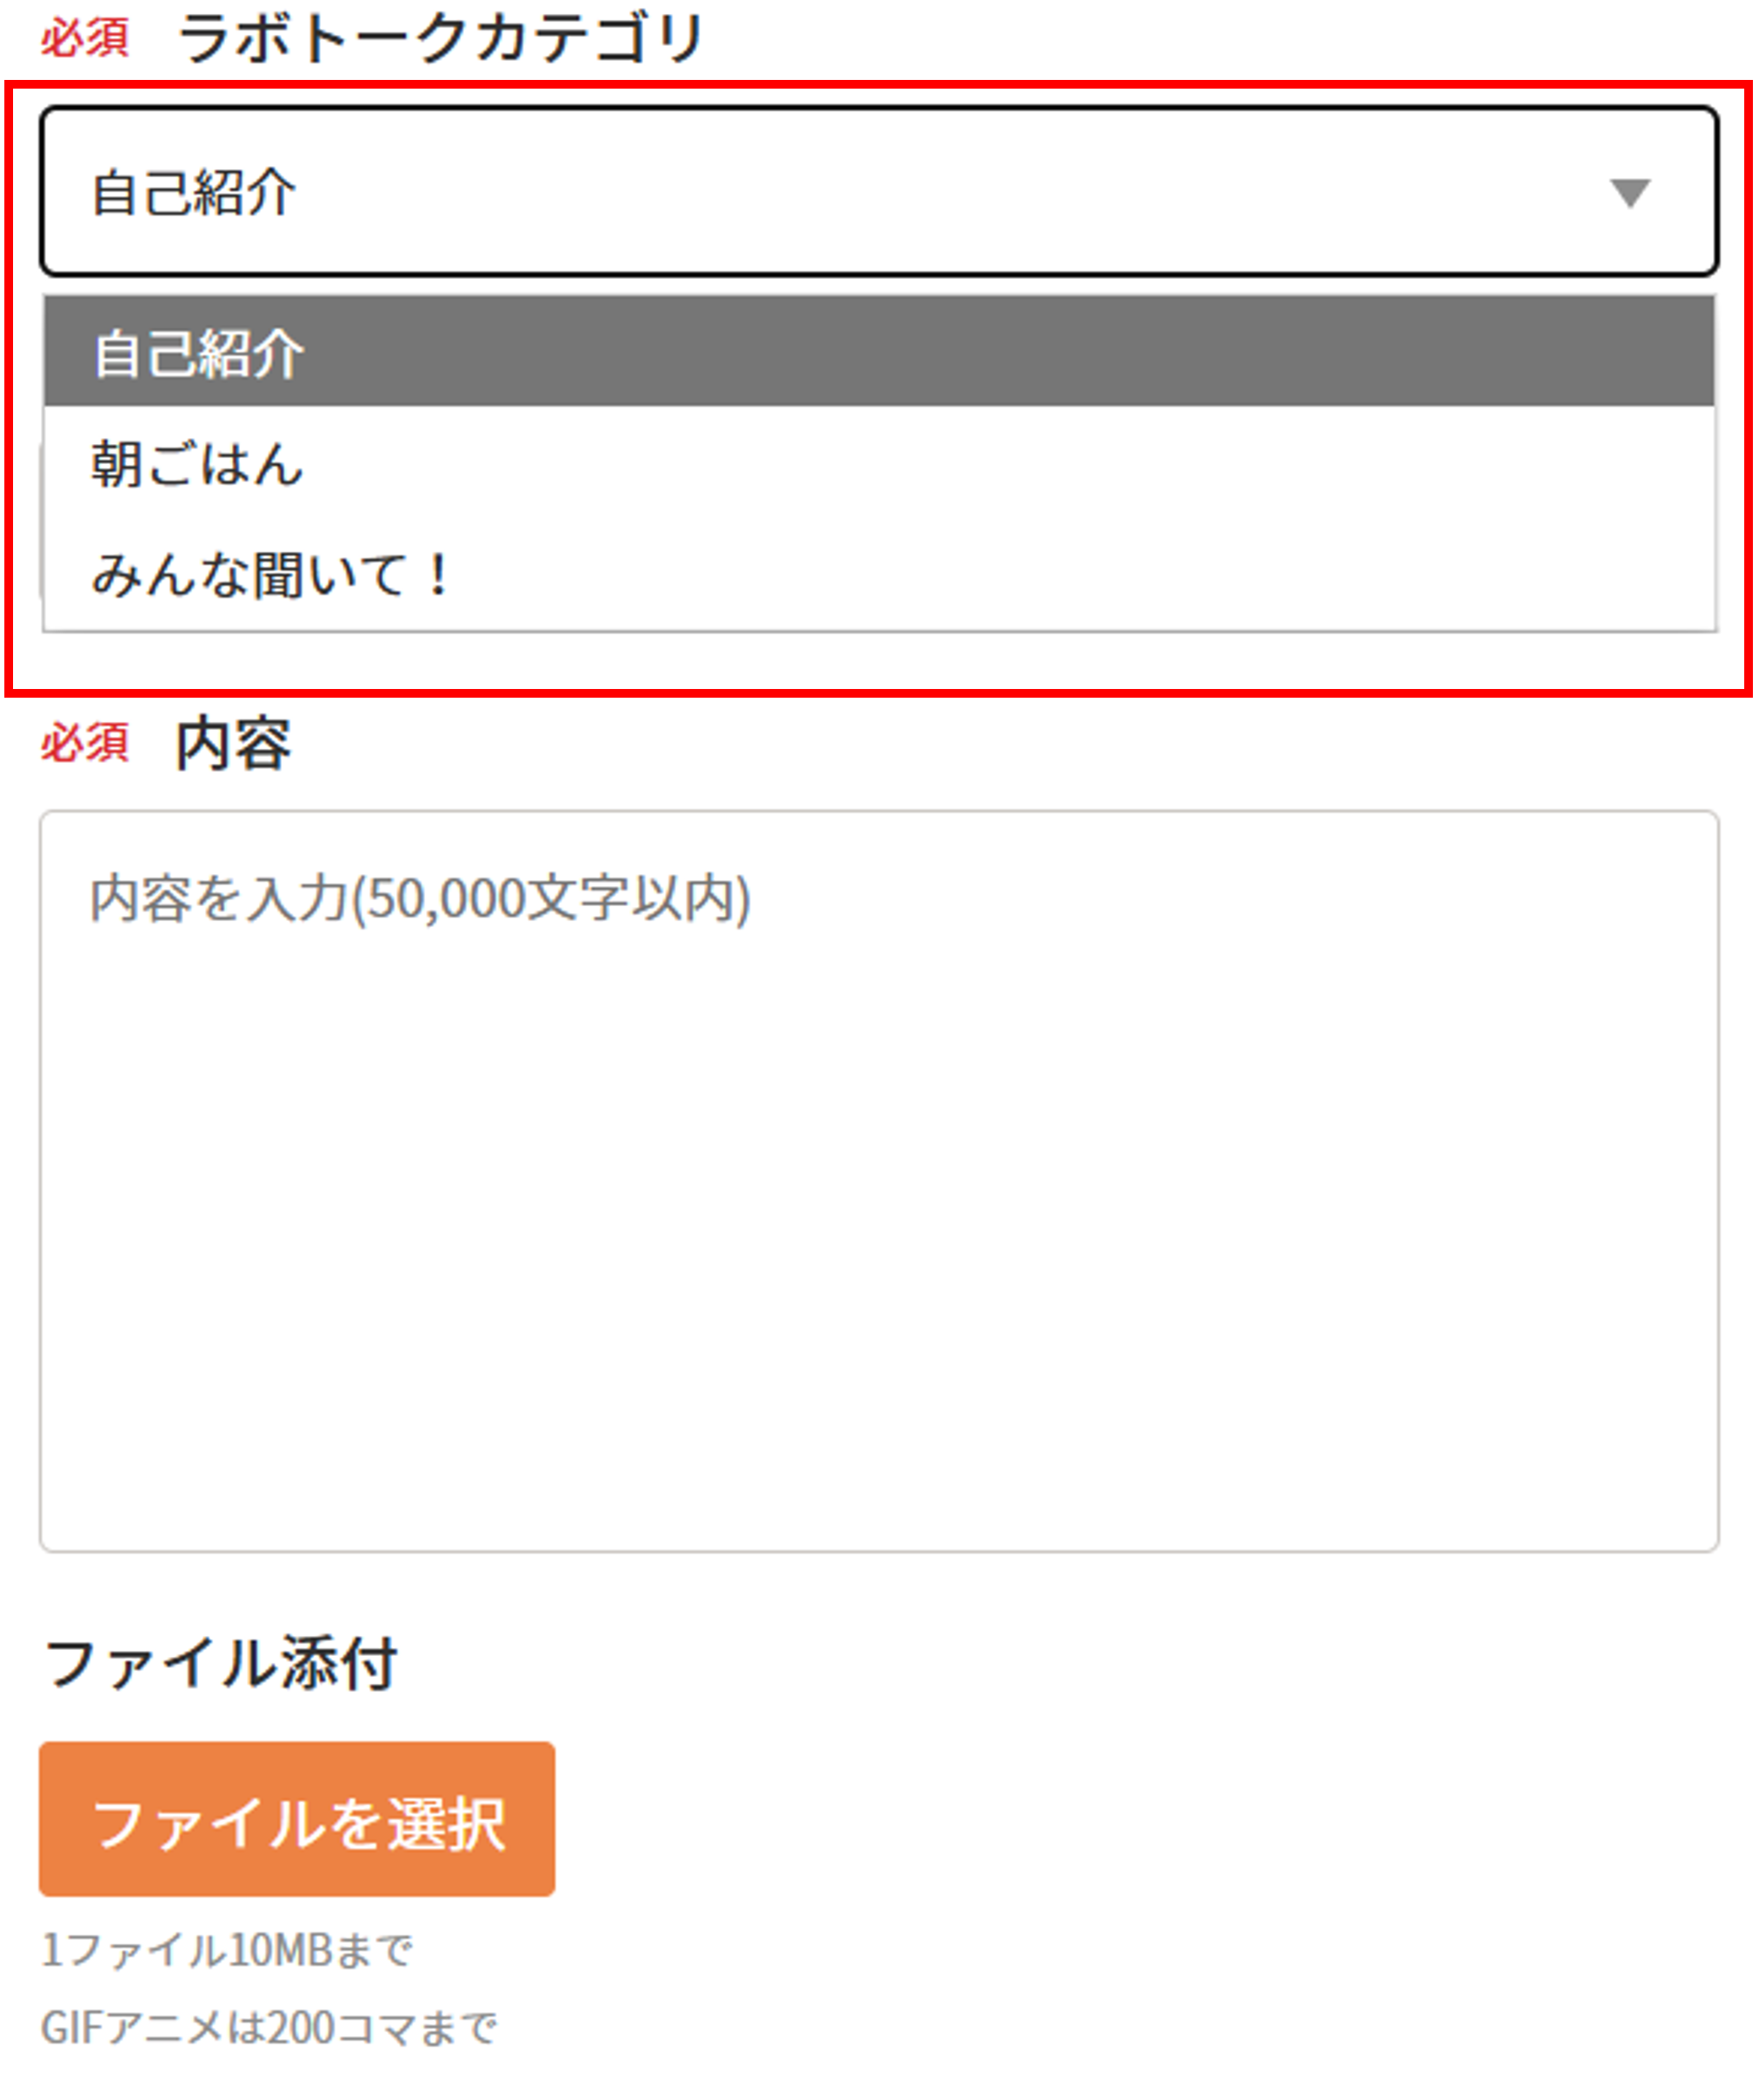Click the 1ファイル10MBまで hint text
Viewport: 1759px width, 2100px height.
[227, 1950]
